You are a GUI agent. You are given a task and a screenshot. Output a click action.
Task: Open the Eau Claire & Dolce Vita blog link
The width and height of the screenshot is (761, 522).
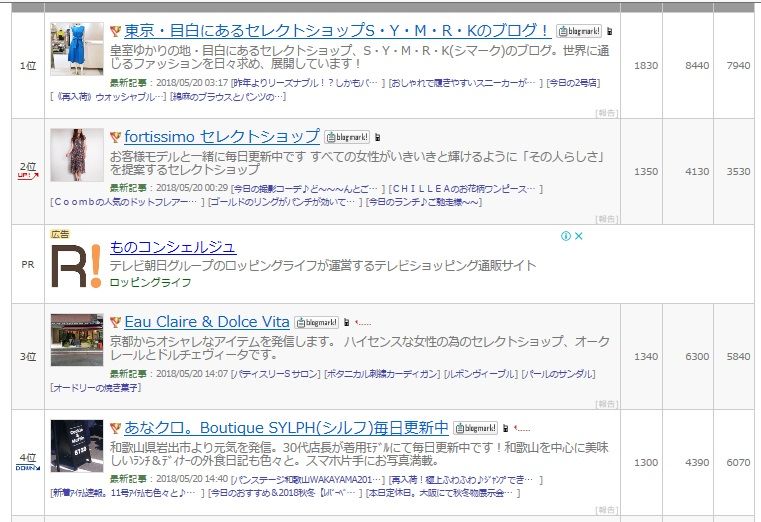[x=207, y=322]
